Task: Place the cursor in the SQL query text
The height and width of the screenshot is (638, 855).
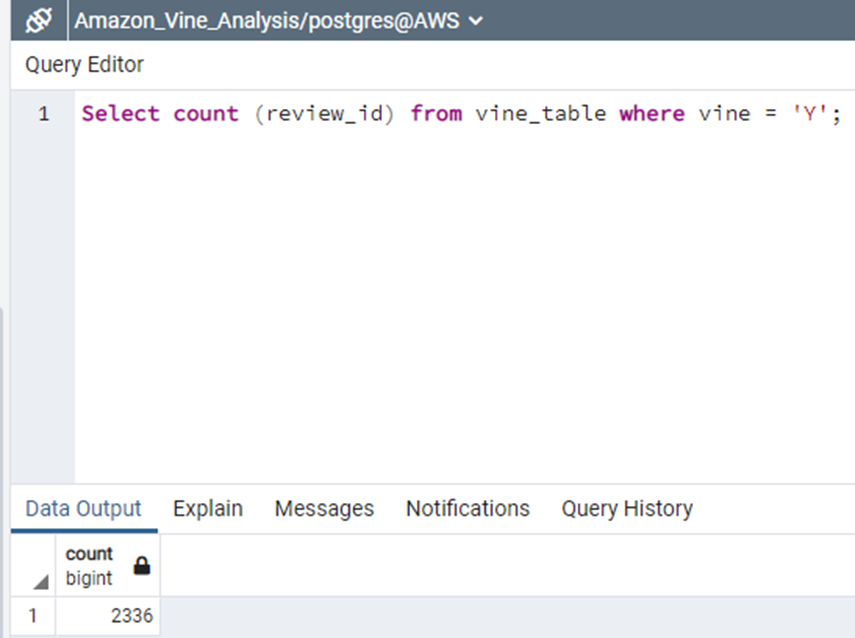Action: (x=400, y=113)
